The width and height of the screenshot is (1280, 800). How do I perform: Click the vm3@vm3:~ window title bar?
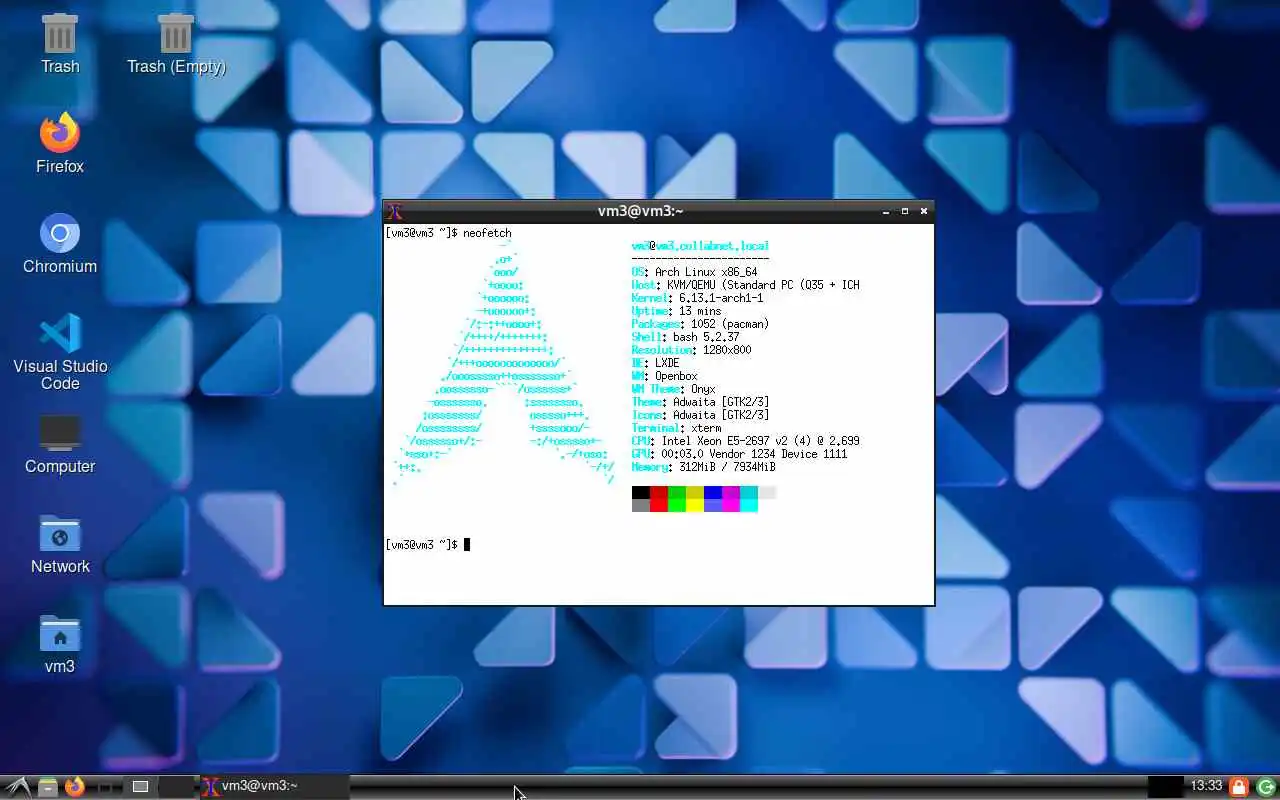pyautogui.click(x=640, y=211)
